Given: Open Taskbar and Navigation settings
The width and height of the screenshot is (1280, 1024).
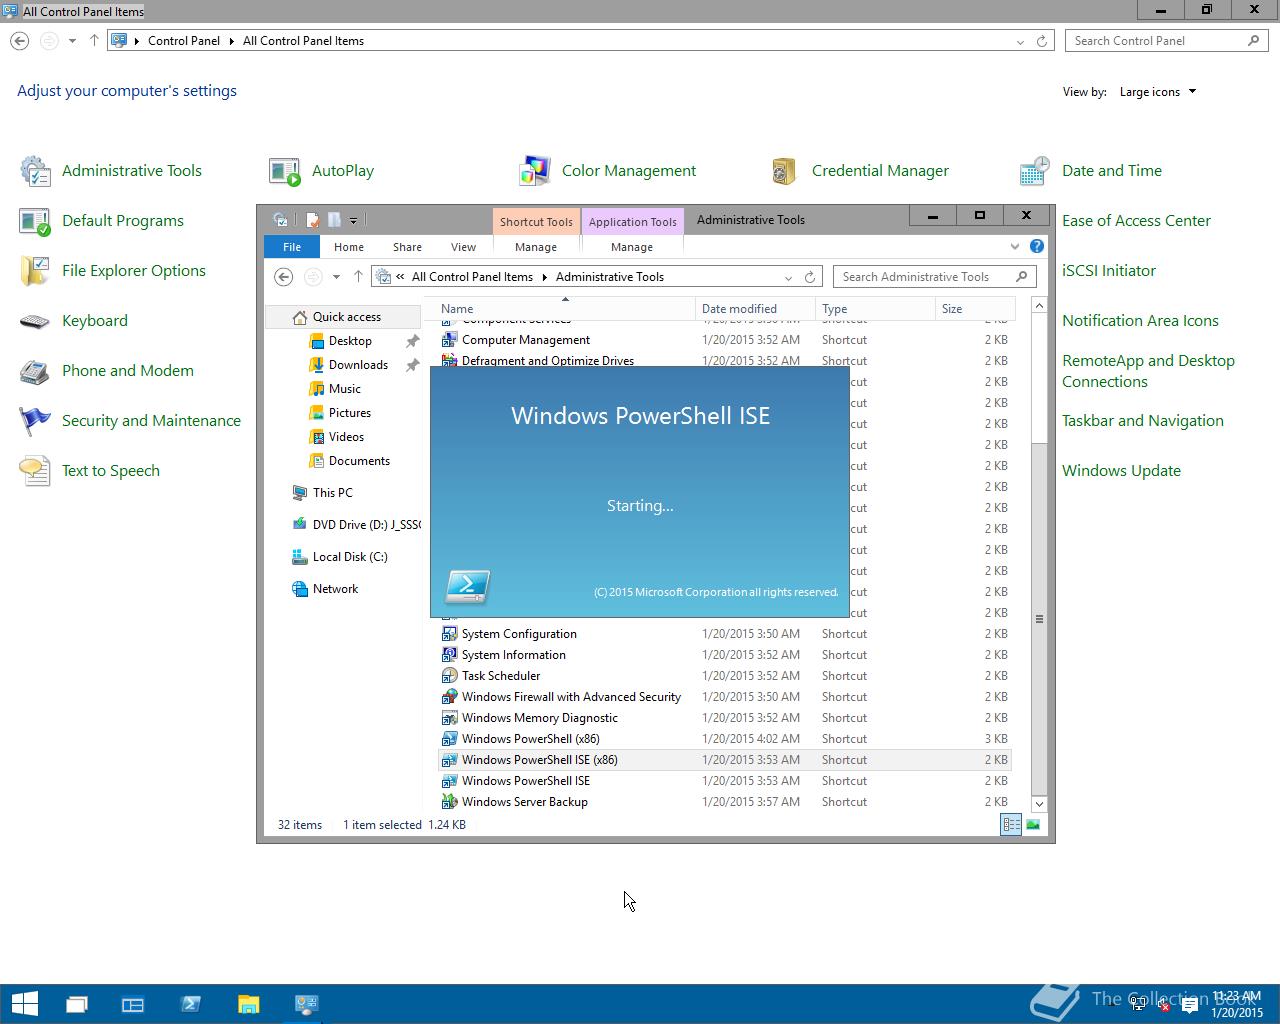Looking at the screenshot, I should (1142, 421).
